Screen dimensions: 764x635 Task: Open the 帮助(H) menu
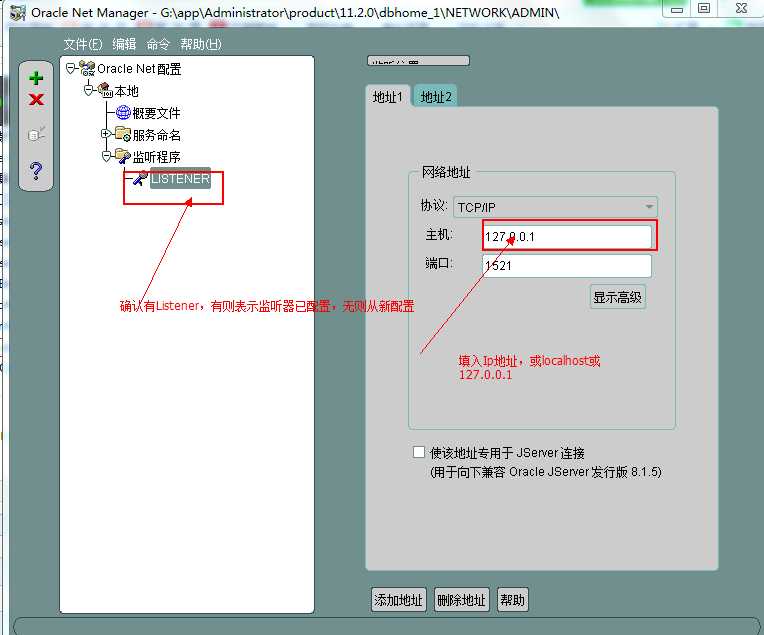point(201,44)
